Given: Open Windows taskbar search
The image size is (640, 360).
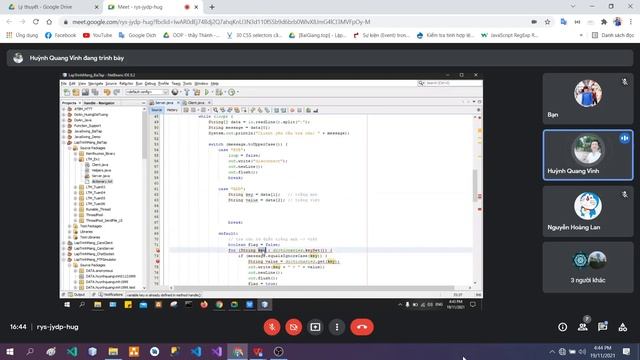Looking at the screenshot, I should [30, 351].
